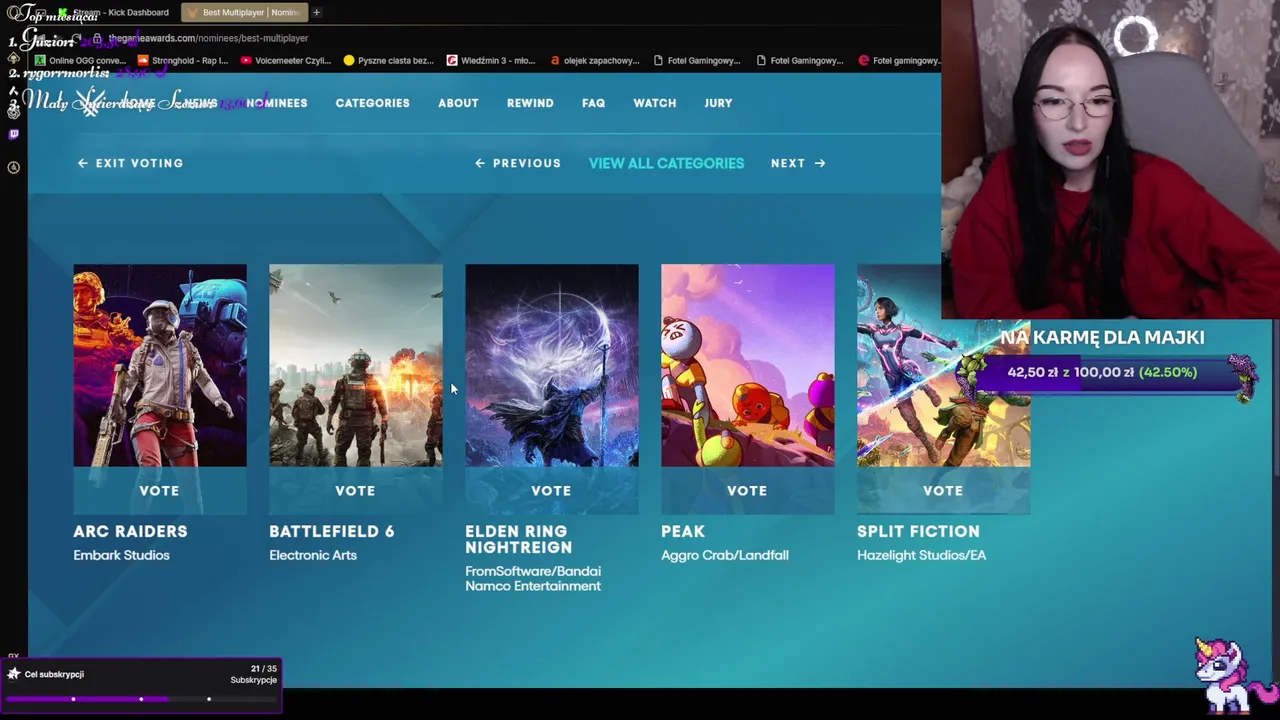Open the REWIND menu item
Screen dimensions: 1280x720
[x=530, y=103]
